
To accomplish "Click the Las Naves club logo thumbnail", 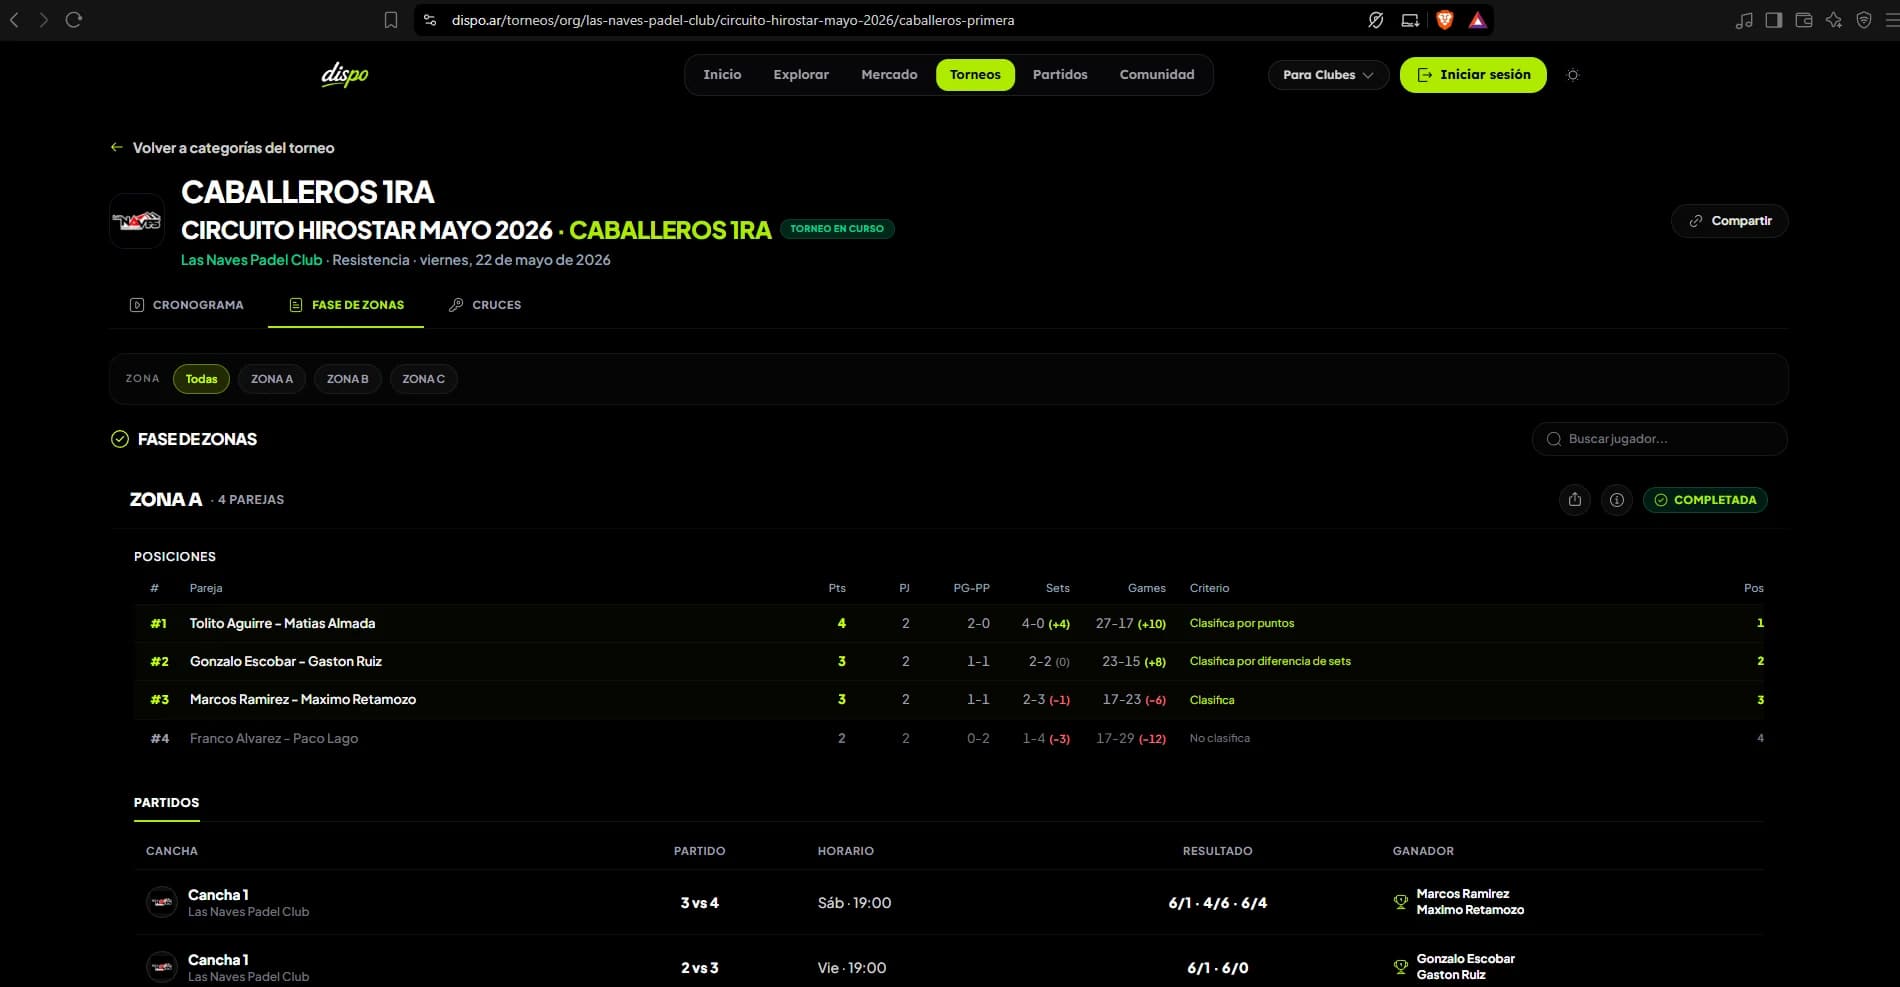I will pyautogui.click(x=137, y=221).
